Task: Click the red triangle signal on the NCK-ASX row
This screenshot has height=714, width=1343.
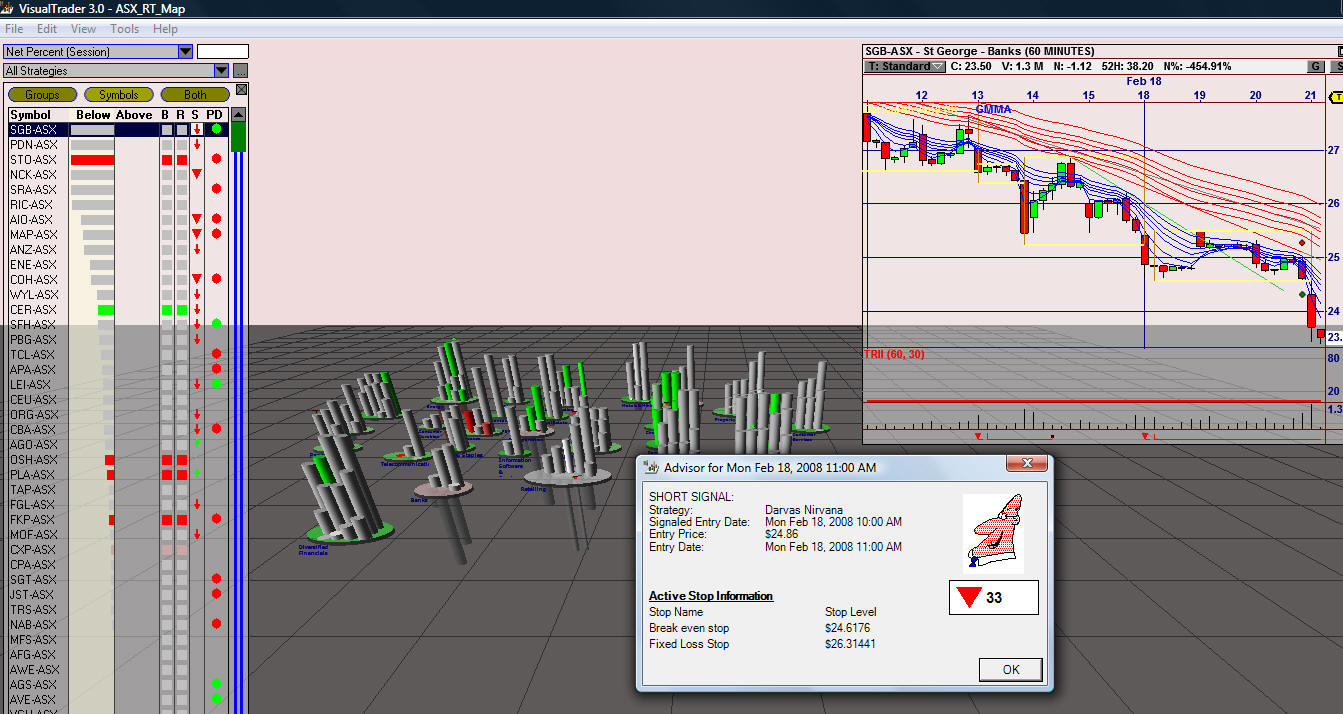Action: point(197,174)
